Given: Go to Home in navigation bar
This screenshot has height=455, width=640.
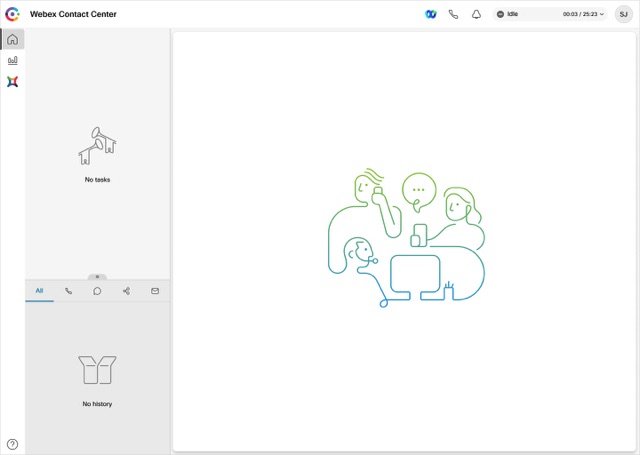Looking at the screenshot, I should tap(13, 39).
